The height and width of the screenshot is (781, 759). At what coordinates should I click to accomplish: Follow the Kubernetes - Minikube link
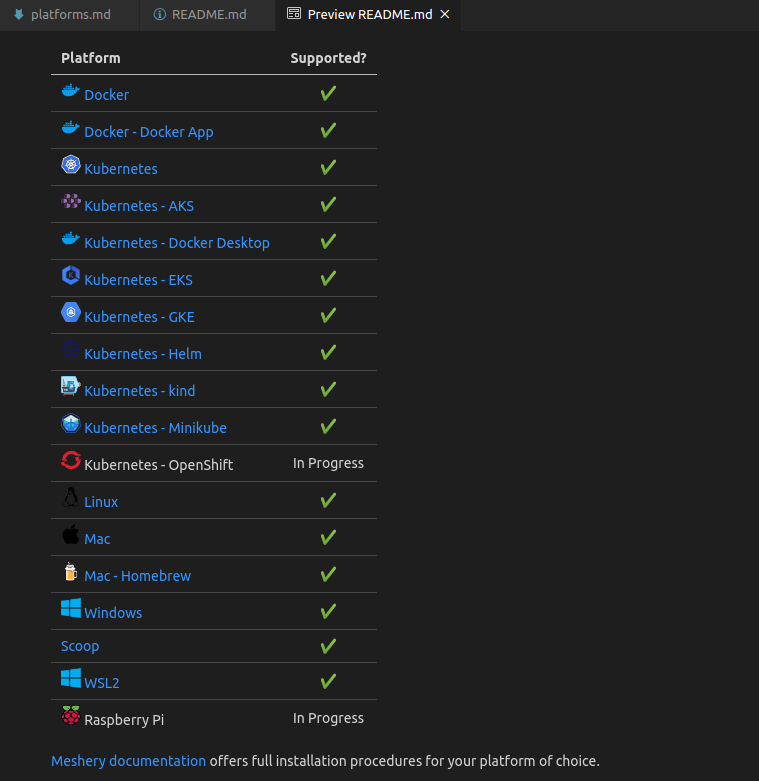(155, 428)
